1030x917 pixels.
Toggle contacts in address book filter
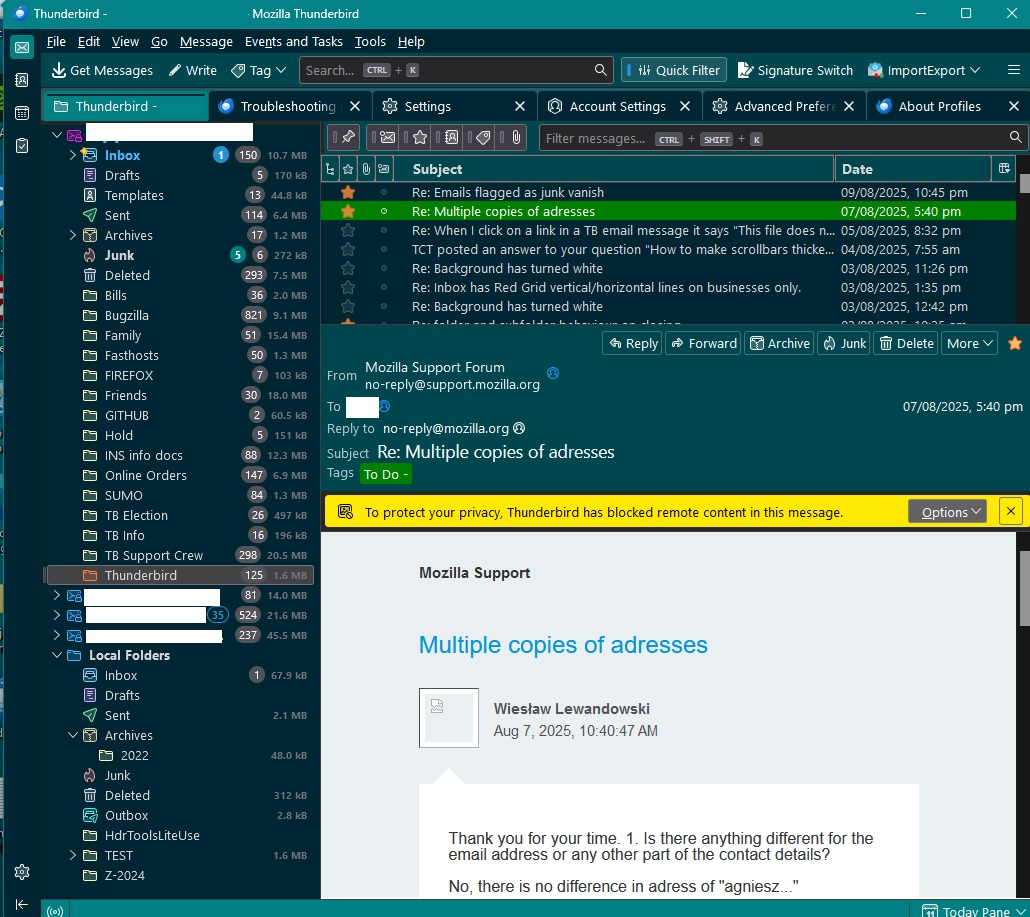click(x=448, y=137)
